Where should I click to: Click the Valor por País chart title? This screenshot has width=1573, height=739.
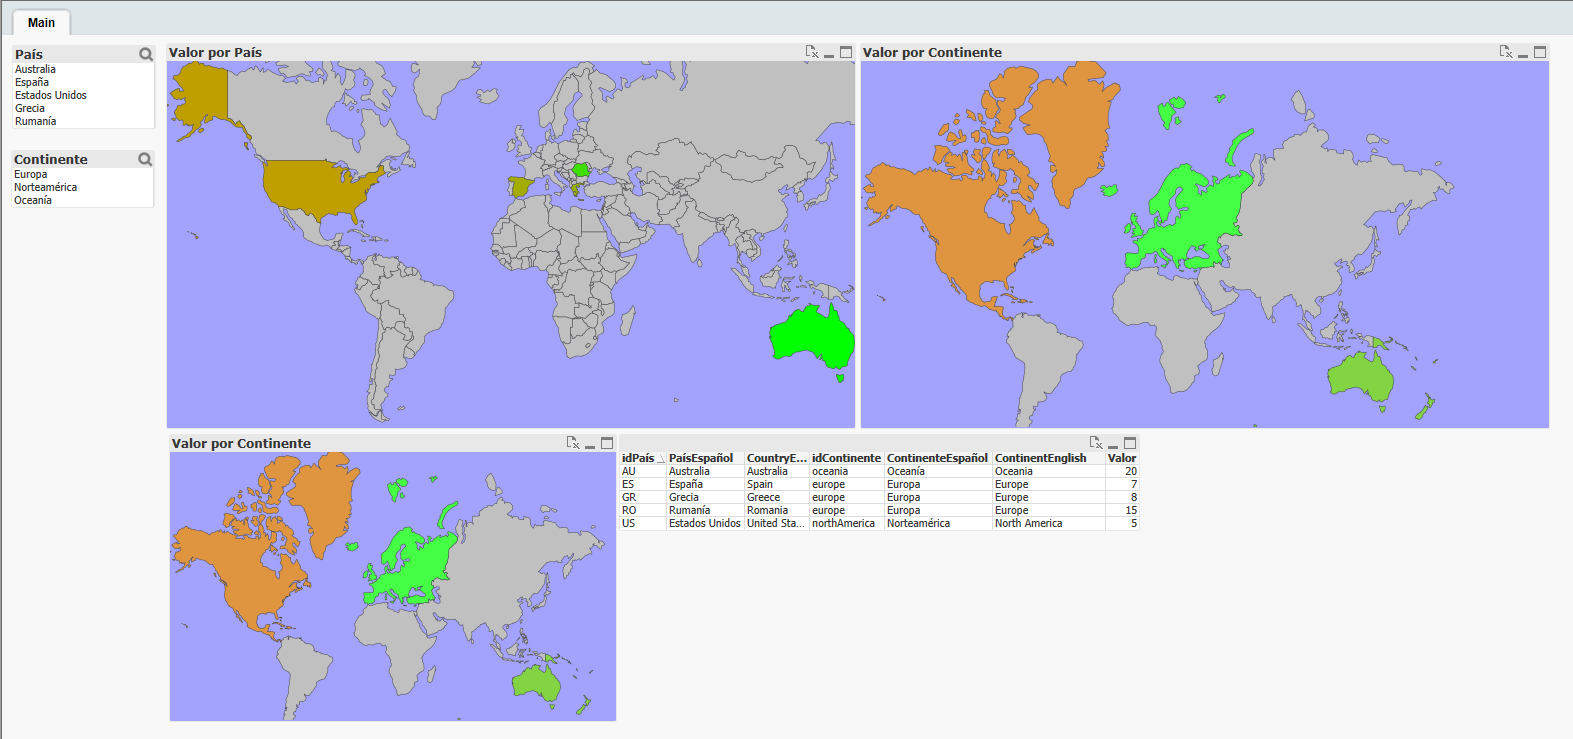pyautogui.click(x=215, y=52)
